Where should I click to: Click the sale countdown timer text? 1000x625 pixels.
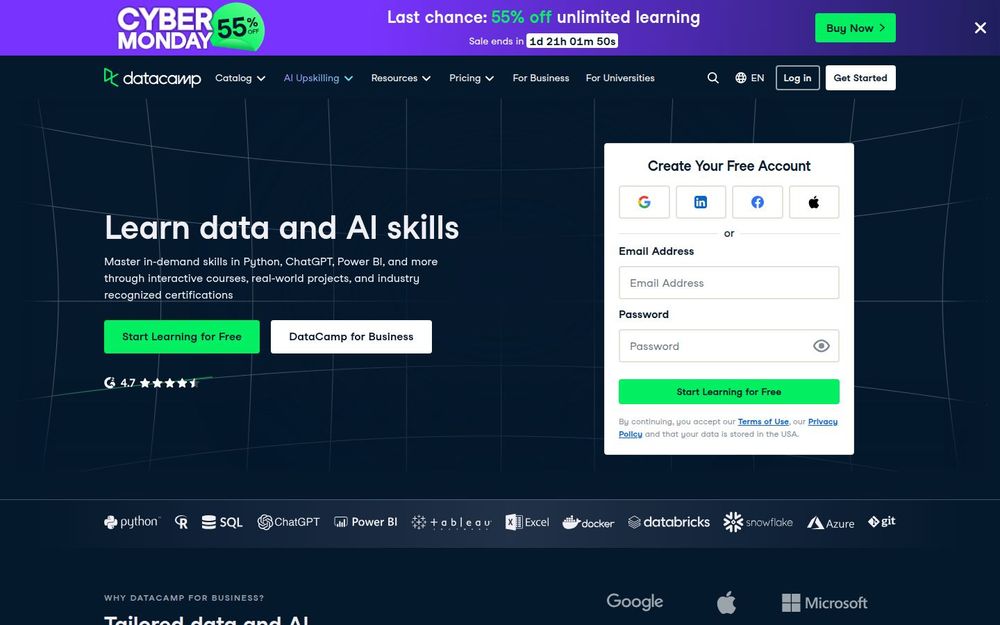[572, 41]
